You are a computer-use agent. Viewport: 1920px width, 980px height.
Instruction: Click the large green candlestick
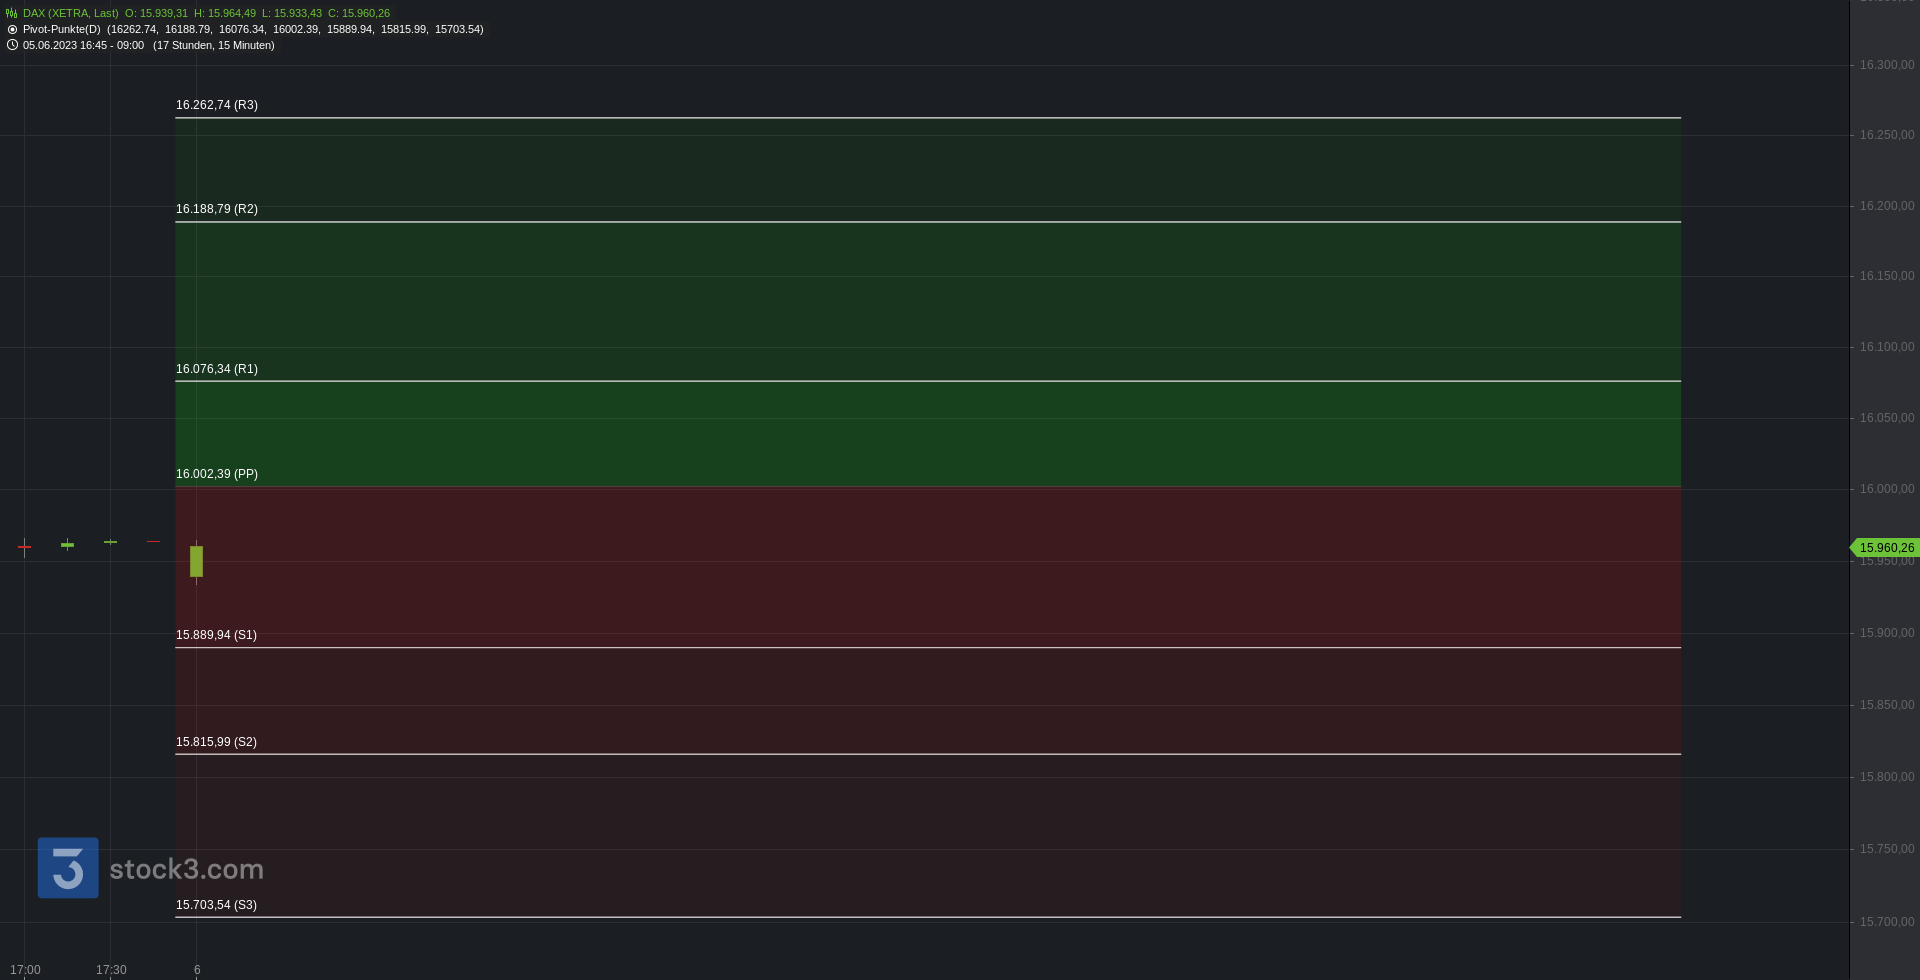(x=197, y=561)
